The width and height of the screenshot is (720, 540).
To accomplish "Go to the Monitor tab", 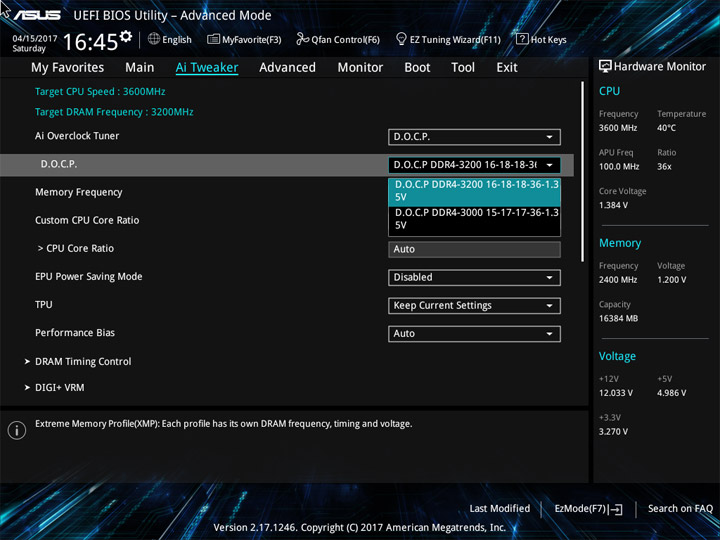I will pyautogui.click(x=360, y=68).
